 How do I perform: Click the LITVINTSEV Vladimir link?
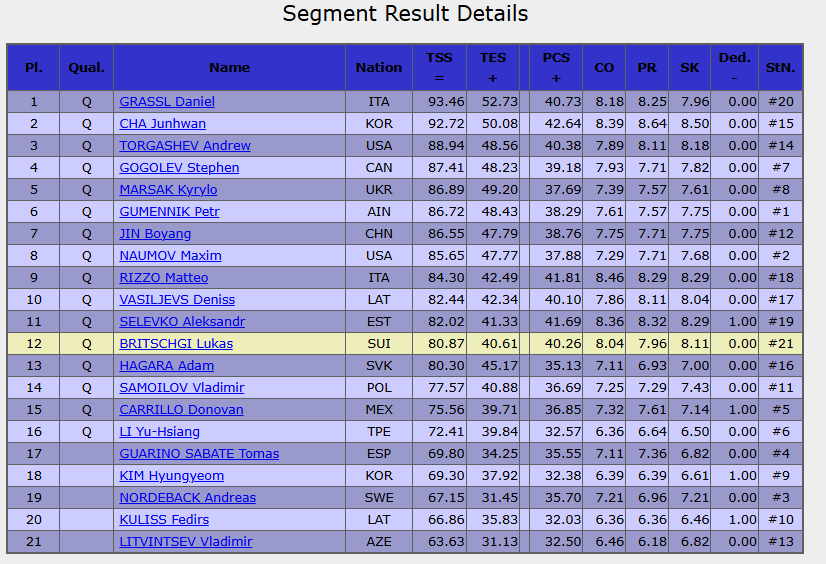185,542
